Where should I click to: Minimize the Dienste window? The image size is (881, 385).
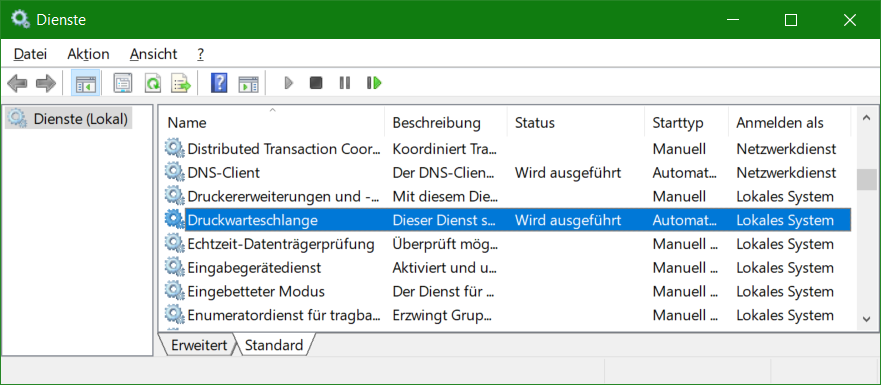point(732,20)
